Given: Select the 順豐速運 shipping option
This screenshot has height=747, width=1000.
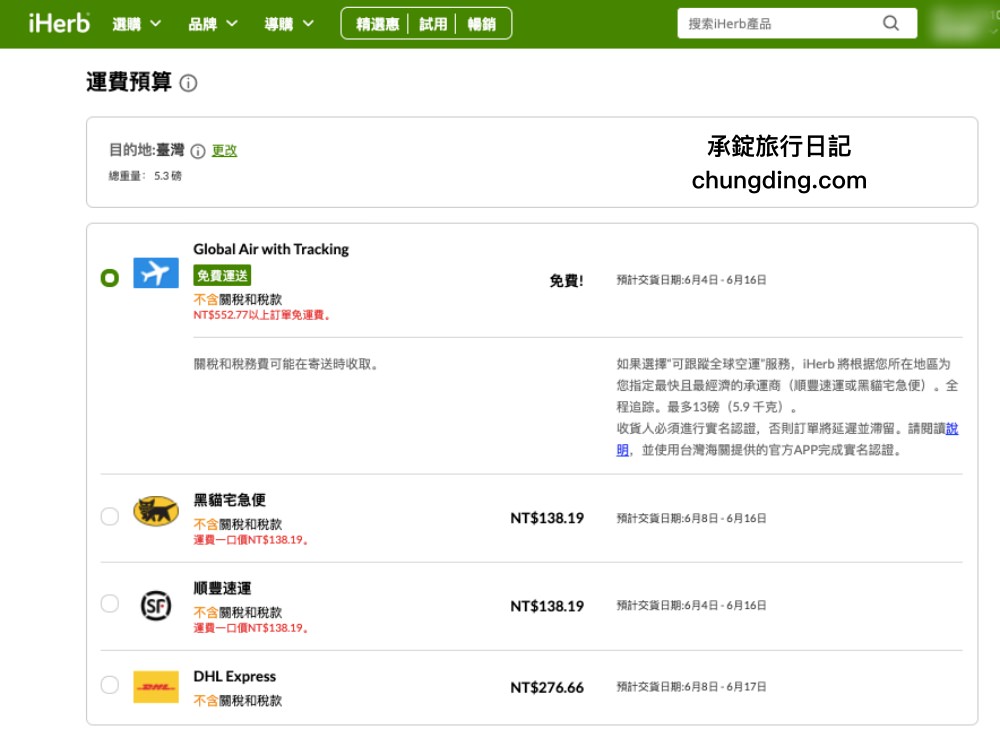Looking at the screenshot, I should click(110, 603).
